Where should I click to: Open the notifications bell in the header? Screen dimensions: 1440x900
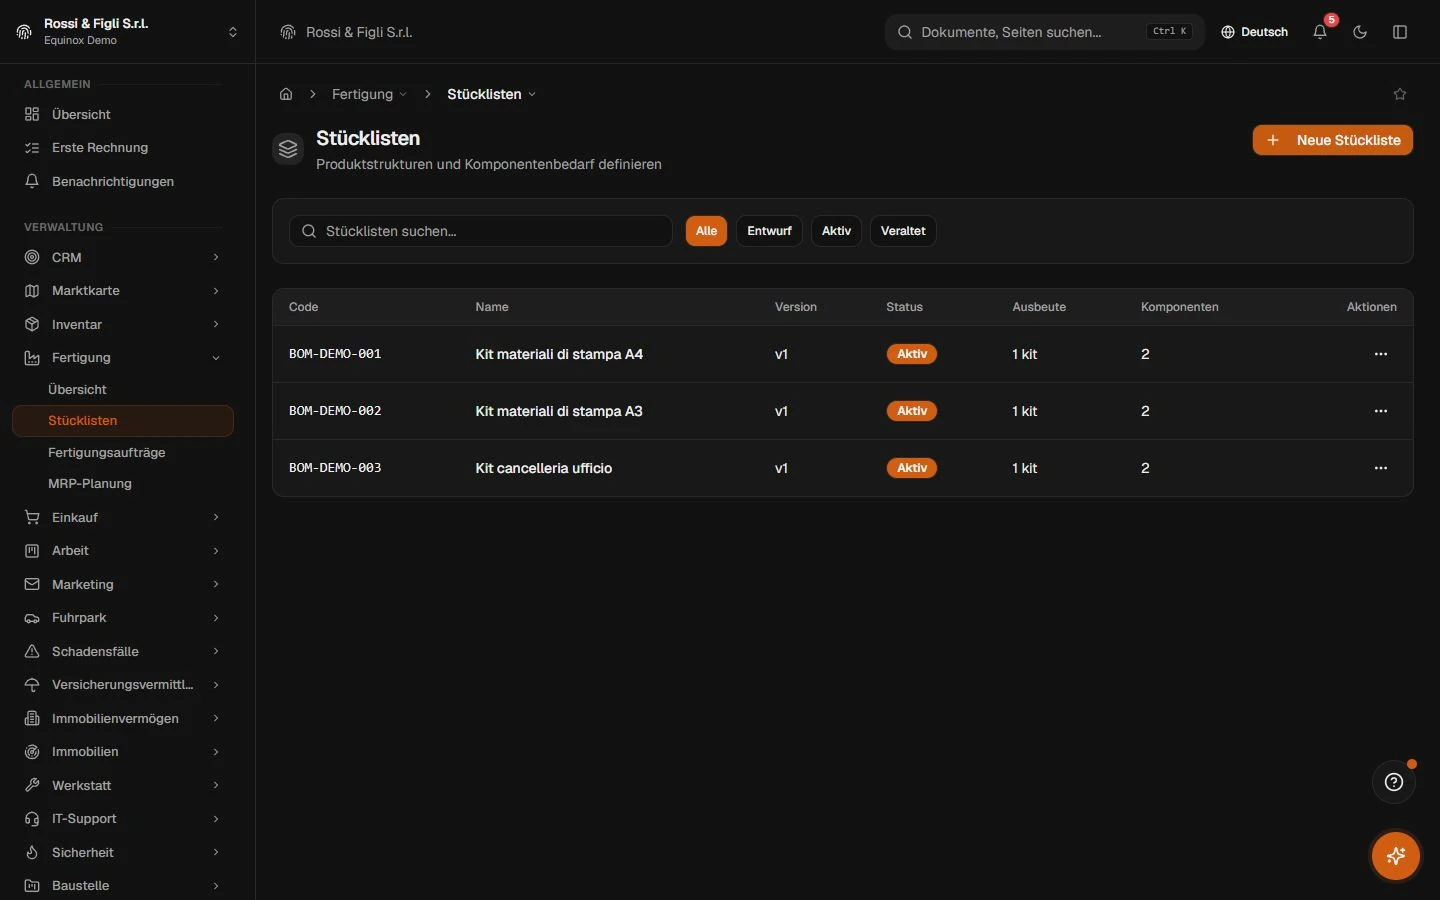(x=1320, y=32)
